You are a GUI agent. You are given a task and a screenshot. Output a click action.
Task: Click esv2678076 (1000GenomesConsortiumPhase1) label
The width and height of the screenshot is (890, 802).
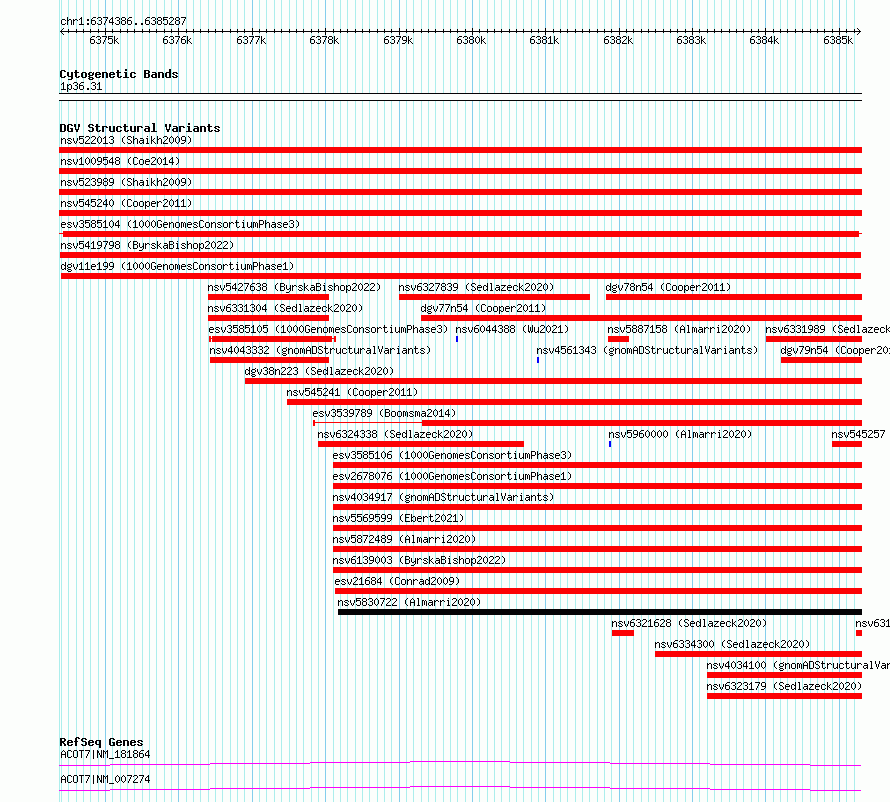click(452, 476)
